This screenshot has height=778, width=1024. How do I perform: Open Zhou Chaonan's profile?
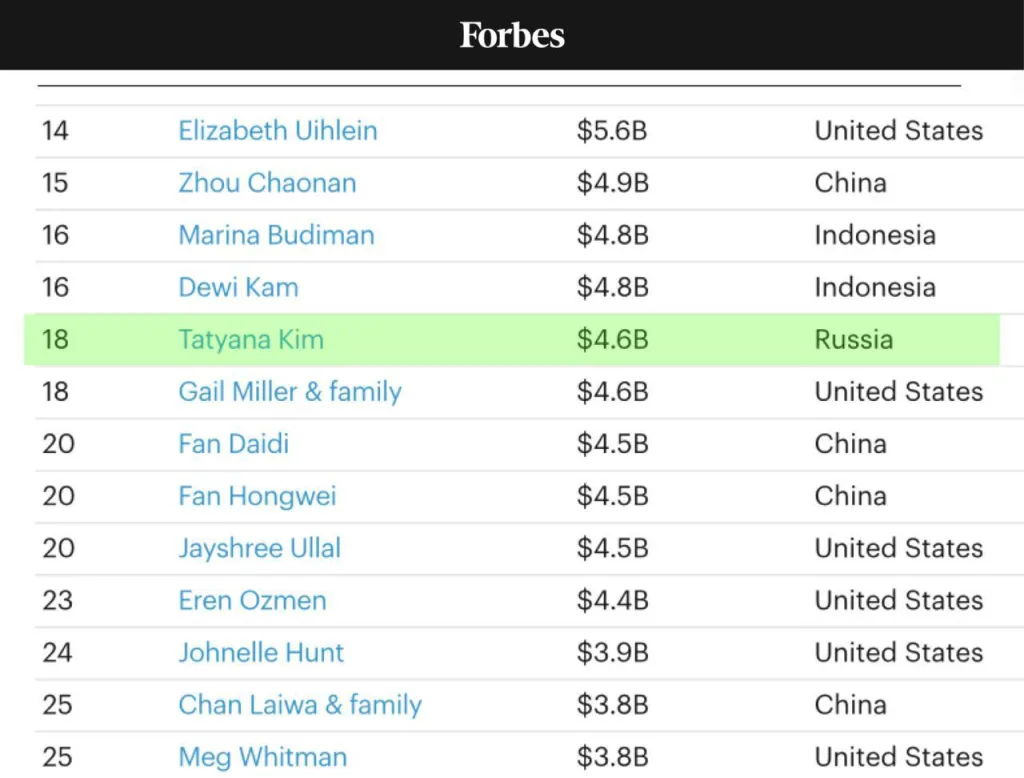tap(267, 183)
